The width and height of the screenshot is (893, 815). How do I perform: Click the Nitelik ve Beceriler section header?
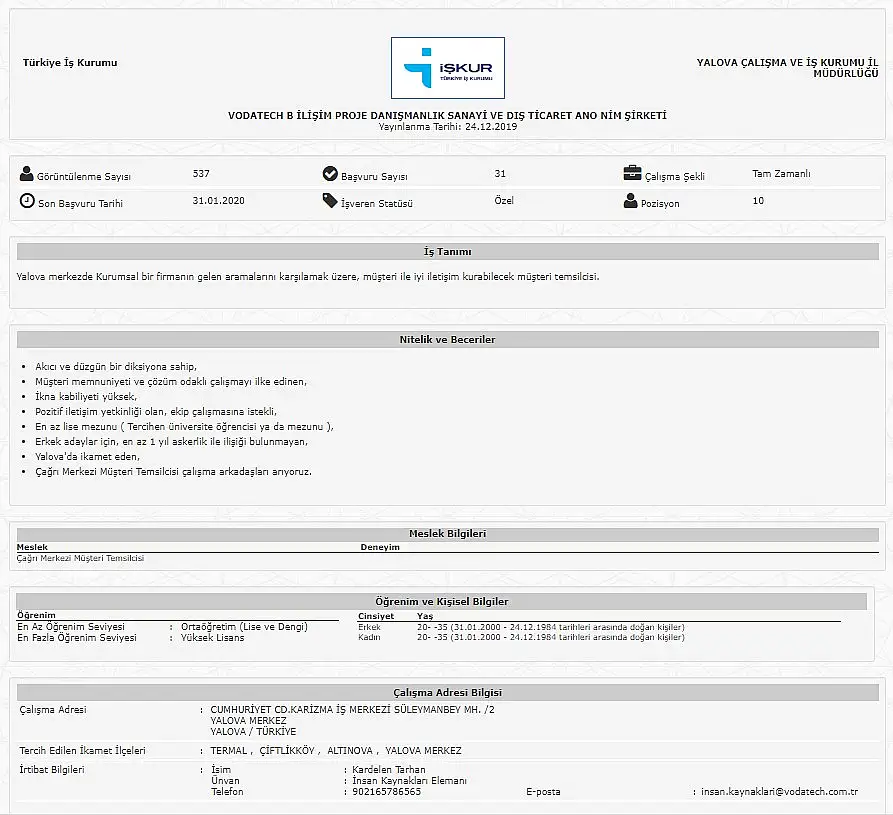pyautogui.click(x=448, y=339)
